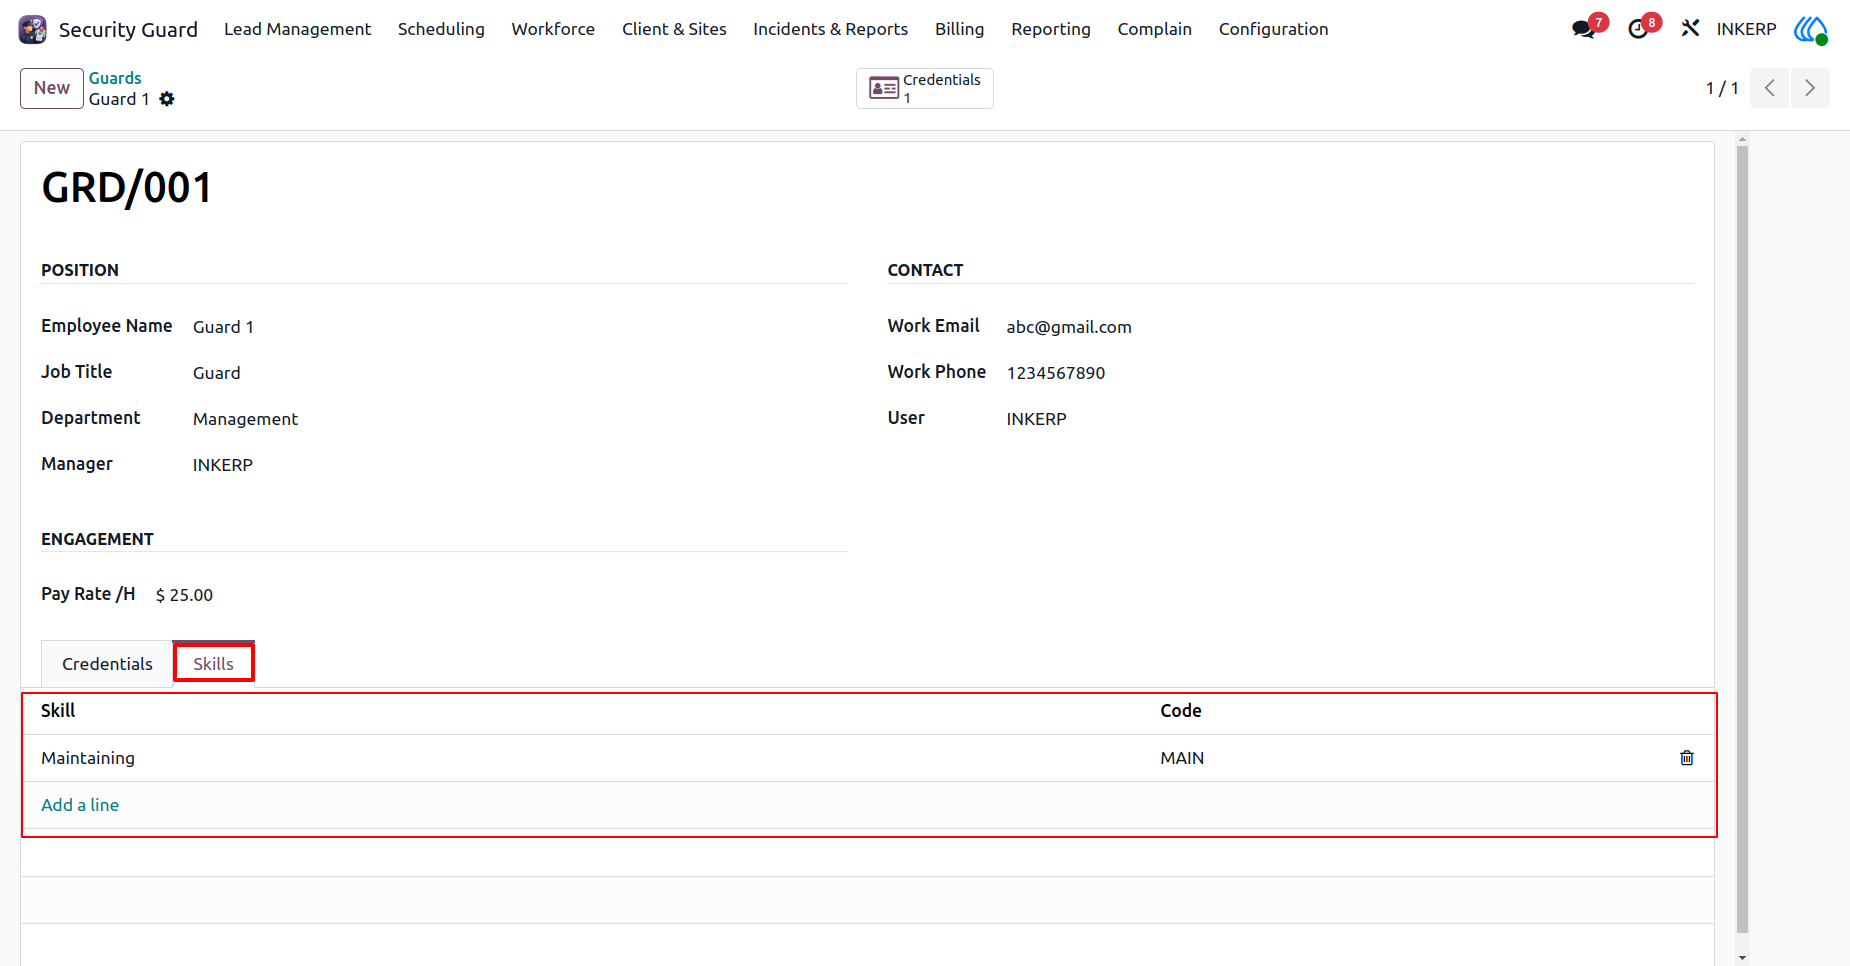The width and height of the screenshot is (1850, 966).
Task: Open the chat messages icon
Action: click(1584, 29)
